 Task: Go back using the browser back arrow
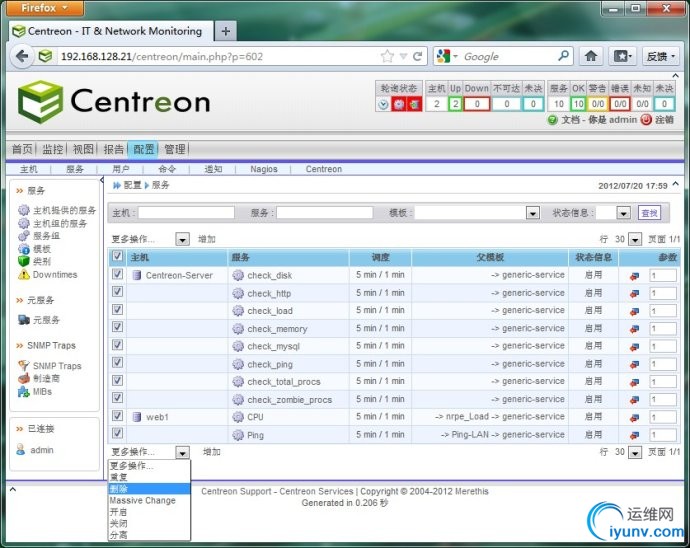click(22, 56)
